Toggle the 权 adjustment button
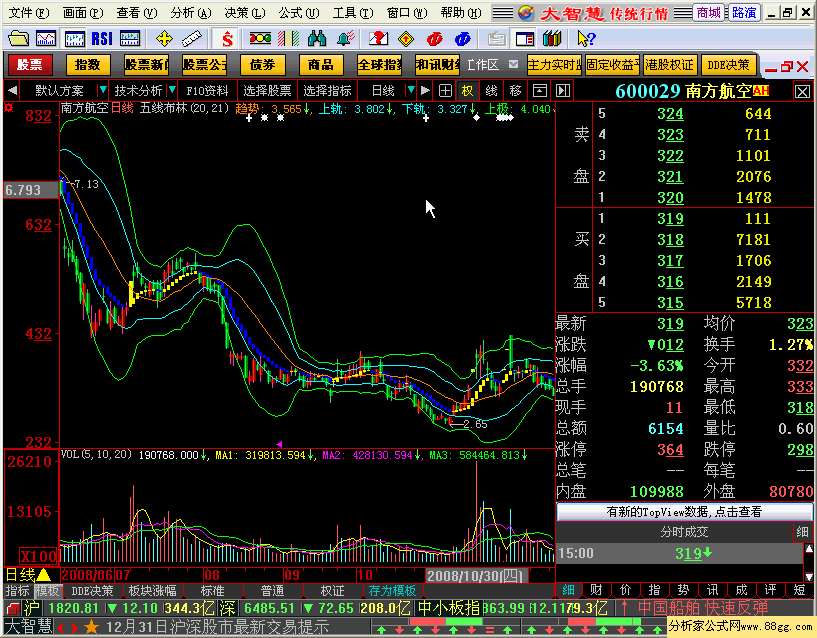Screen dimensions: 817x638 click(x=467, y=91)
